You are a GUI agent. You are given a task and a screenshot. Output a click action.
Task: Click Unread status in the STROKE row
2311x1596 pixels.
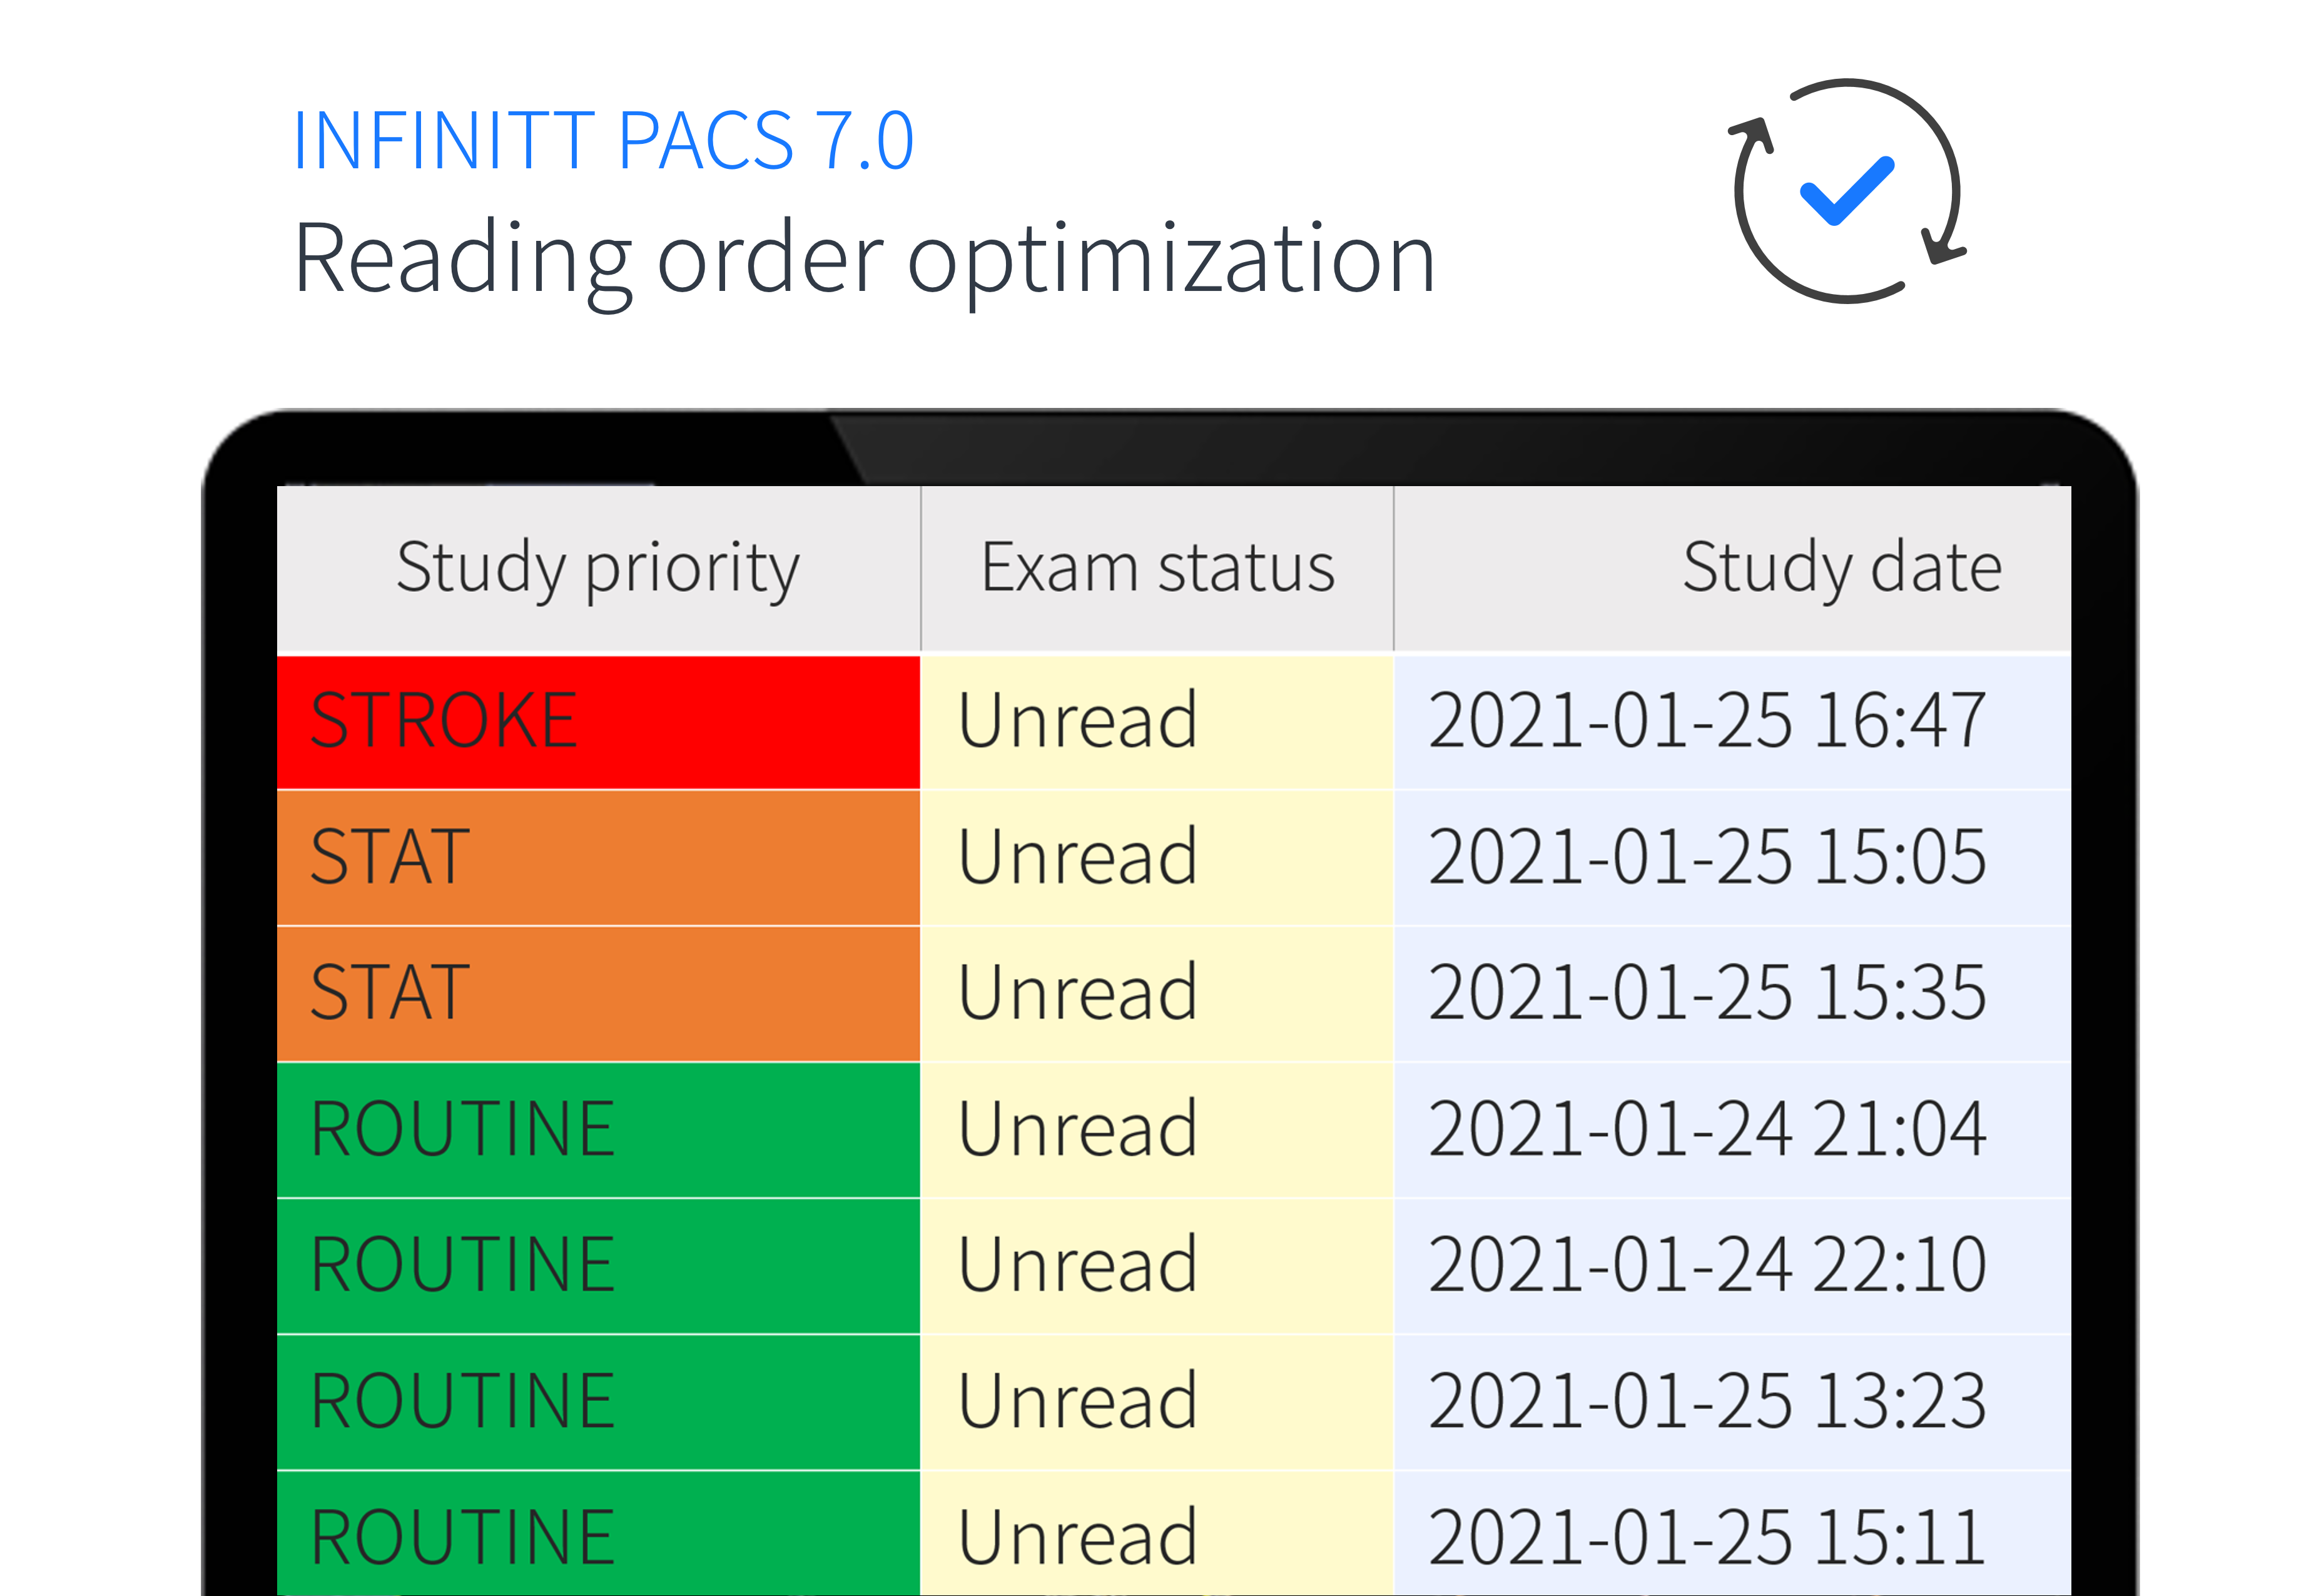1077,720
